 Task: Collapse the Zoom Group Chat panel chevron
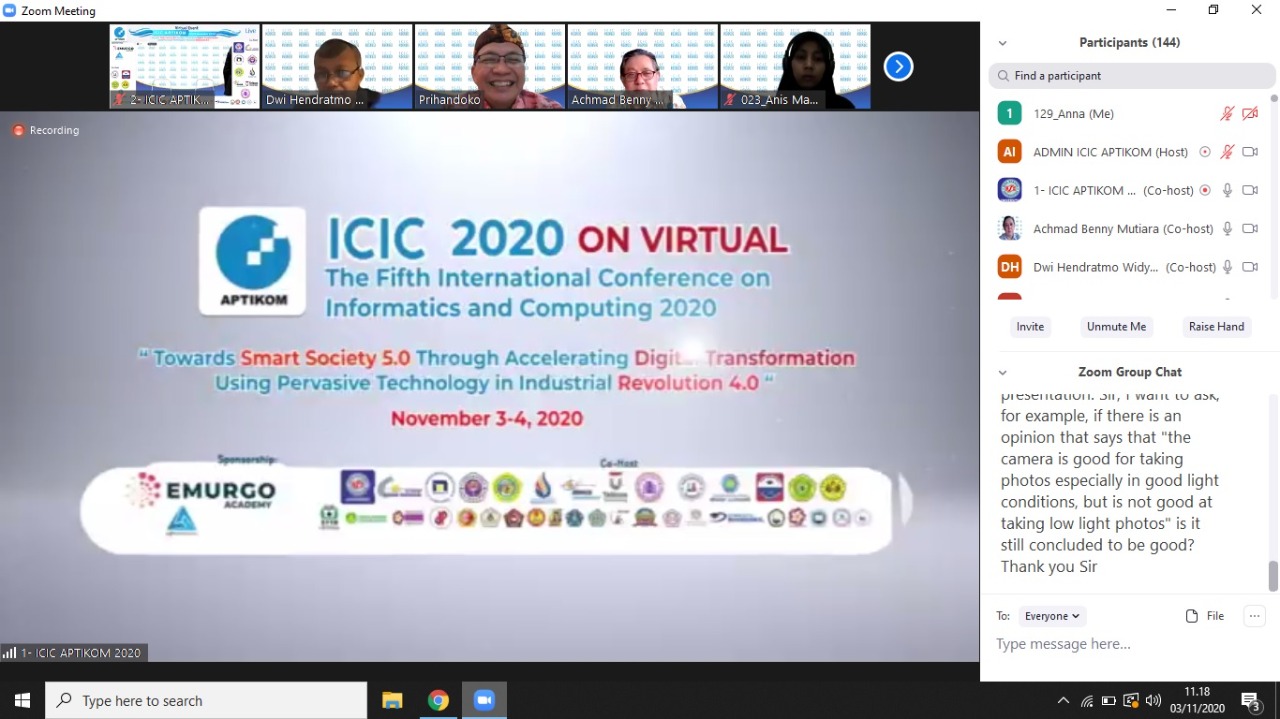point(1002,372)
